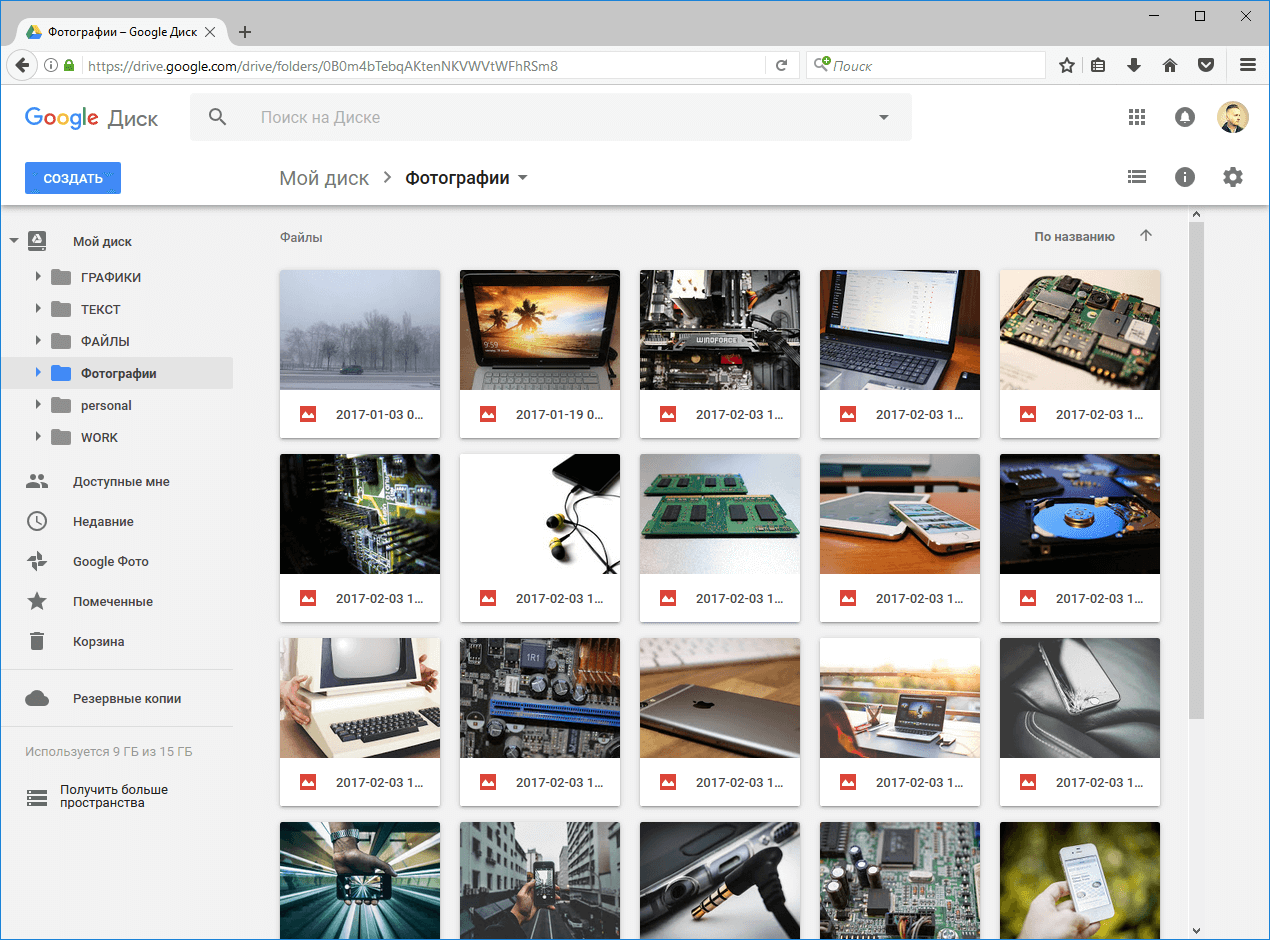Expand the ГРАФИКИ folder tree arrow
1270x940 pixels.
tap(38, 277)
